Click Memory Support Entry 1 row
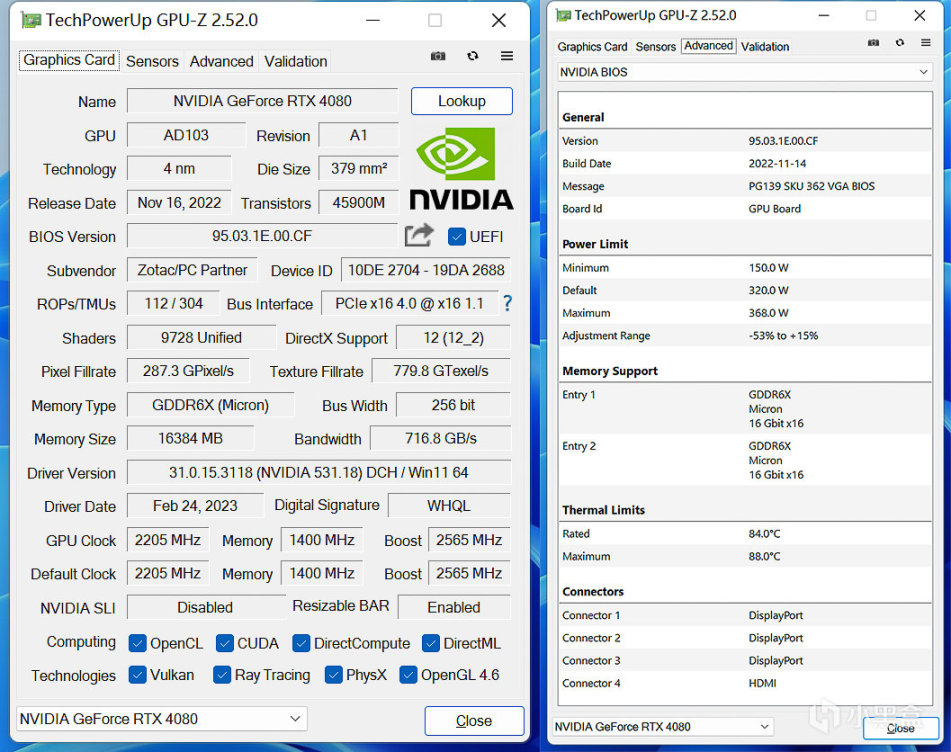Viewport: 951px width, 752px height. tap(745, 409)
